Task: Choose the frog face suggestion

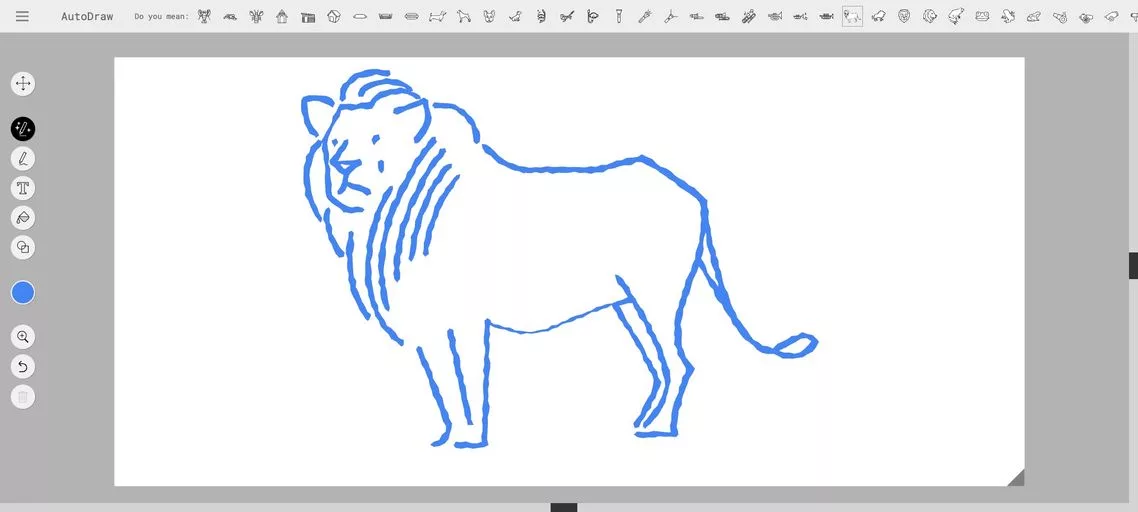Action: pos(982,16)
